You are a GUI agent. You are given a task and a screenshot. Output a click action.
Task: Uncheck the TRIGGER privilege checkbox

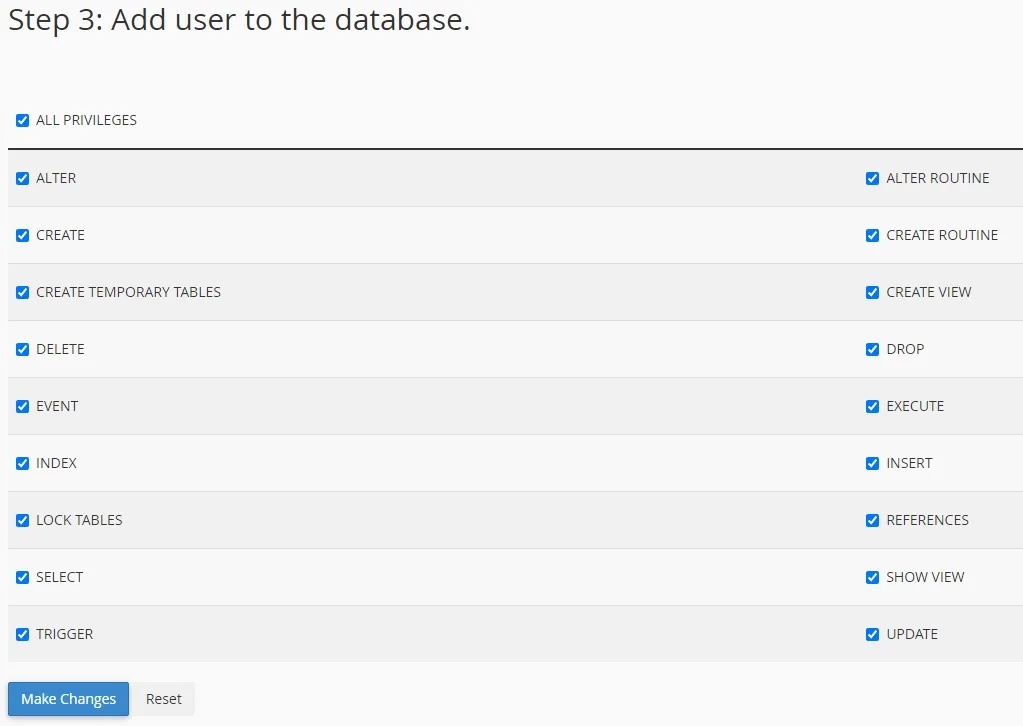(23, 635)
